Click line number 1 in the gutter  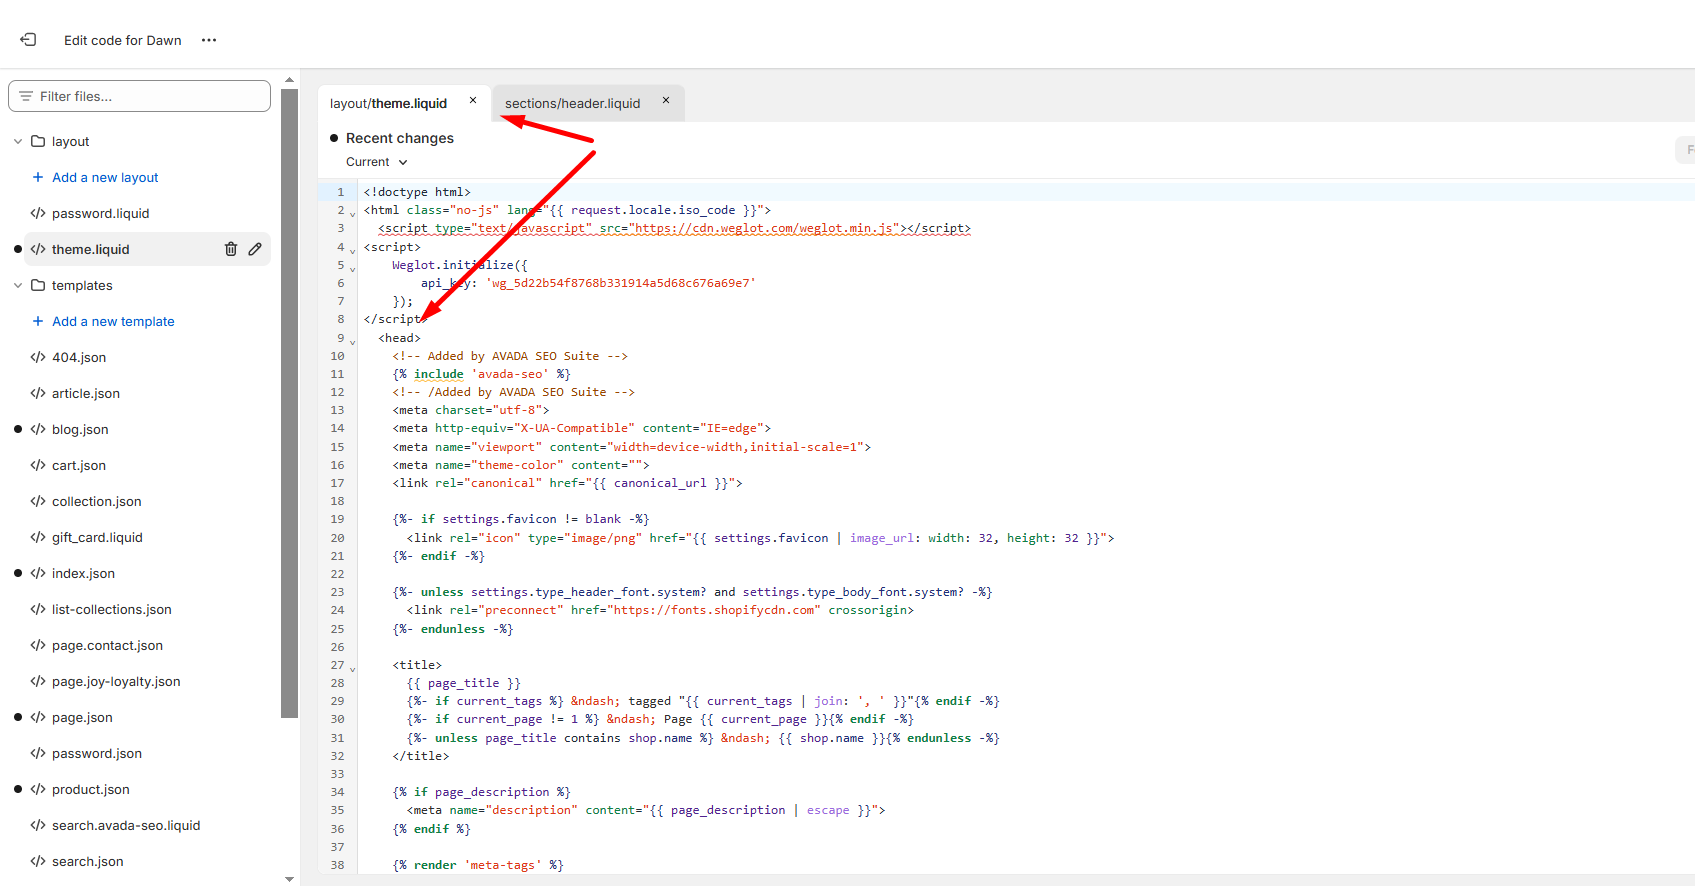[x=340, y=192]
